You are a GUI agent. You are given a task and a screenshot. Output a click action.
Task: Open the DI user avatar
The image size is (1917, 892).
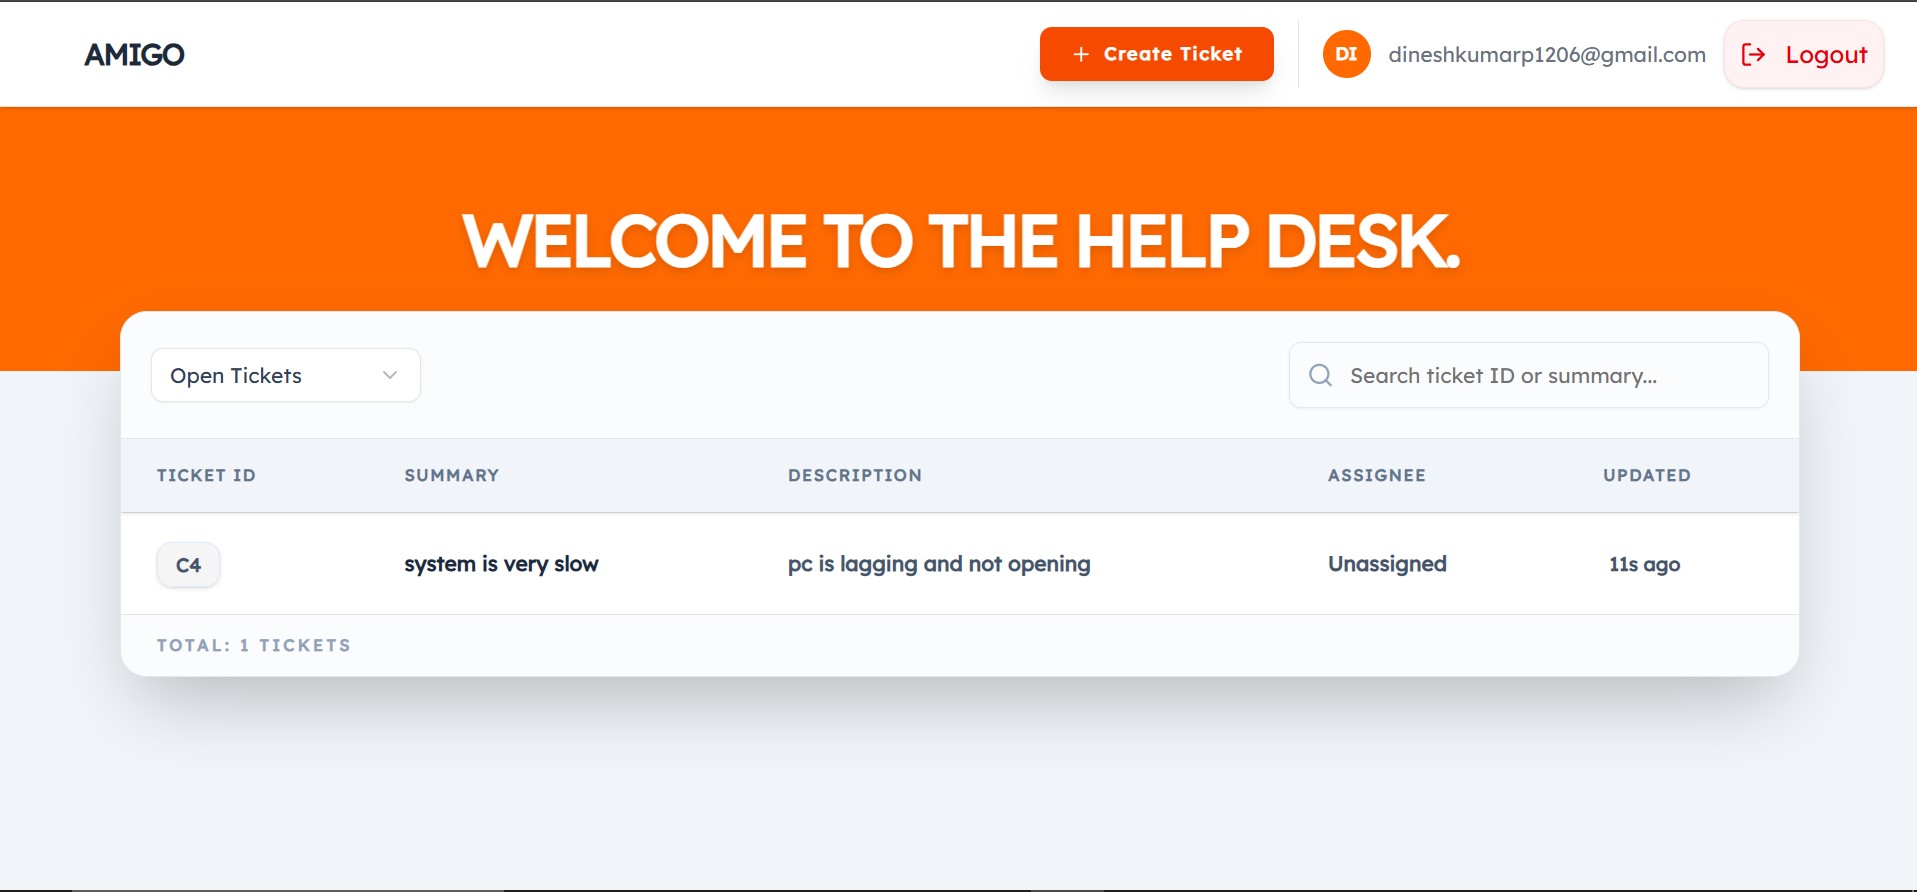(x=1346, y=54)
